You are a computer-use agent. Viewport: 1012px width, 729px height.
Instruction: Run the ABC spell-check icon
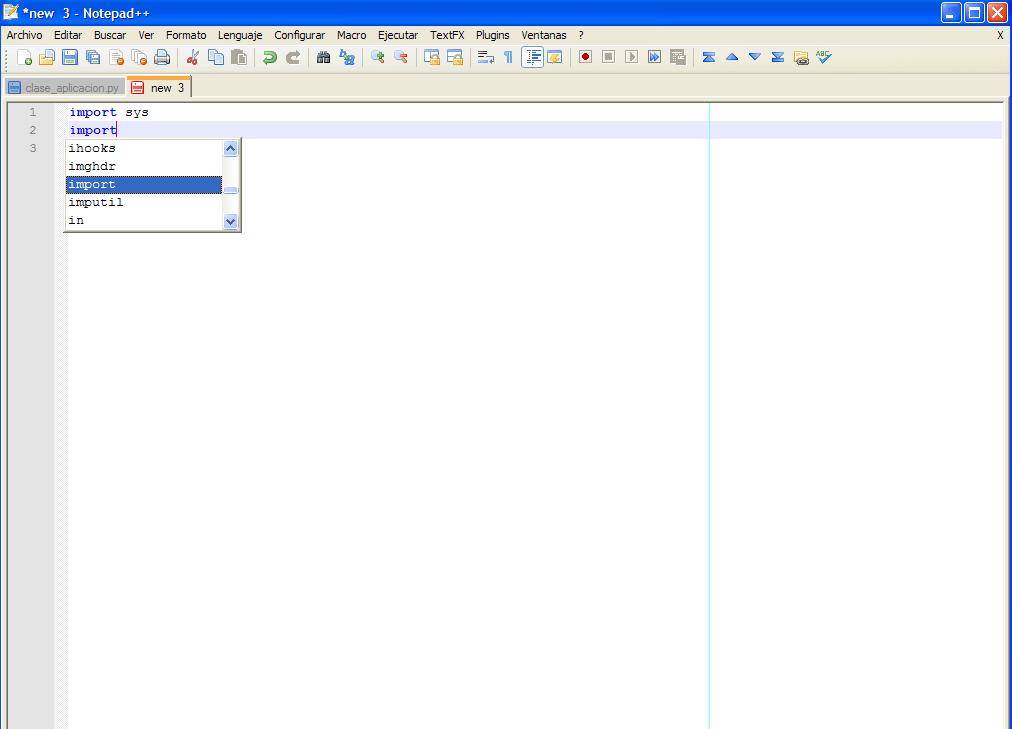click(x=824, y=57)
